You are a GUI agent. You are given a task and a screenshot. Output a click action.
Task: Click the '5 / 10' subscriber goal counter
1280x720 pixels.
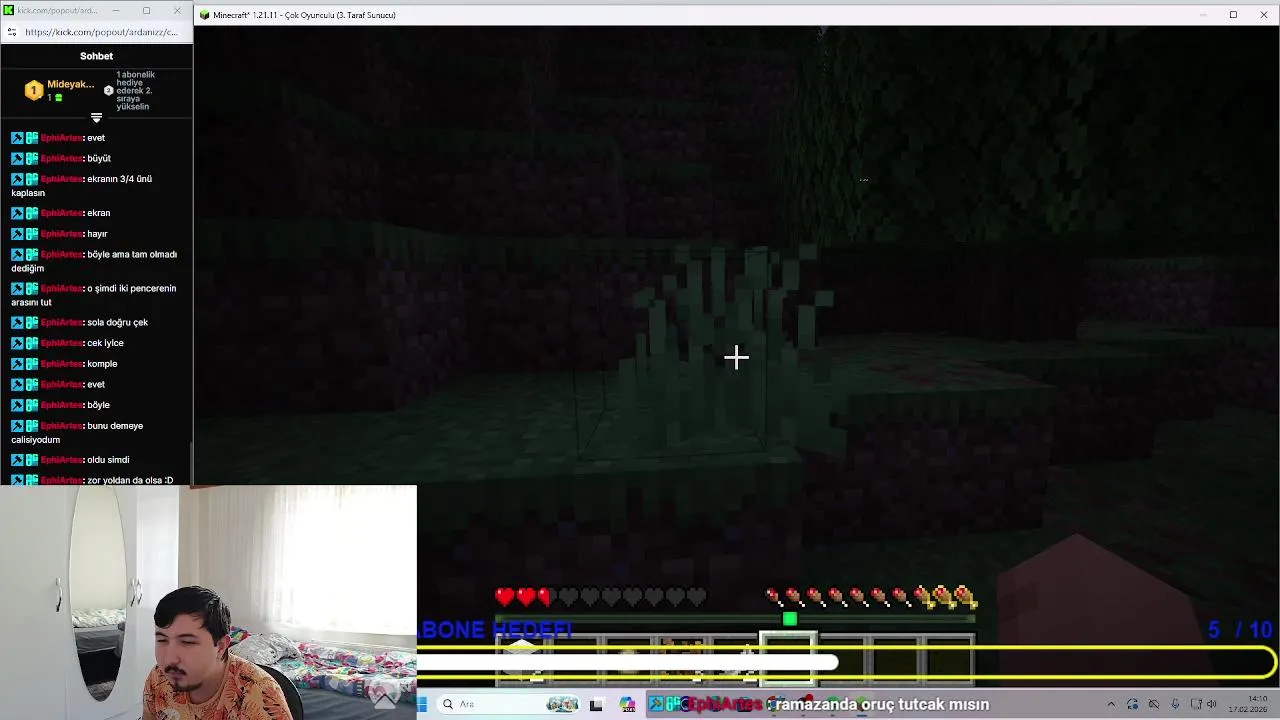click(x=1240, y=630)
